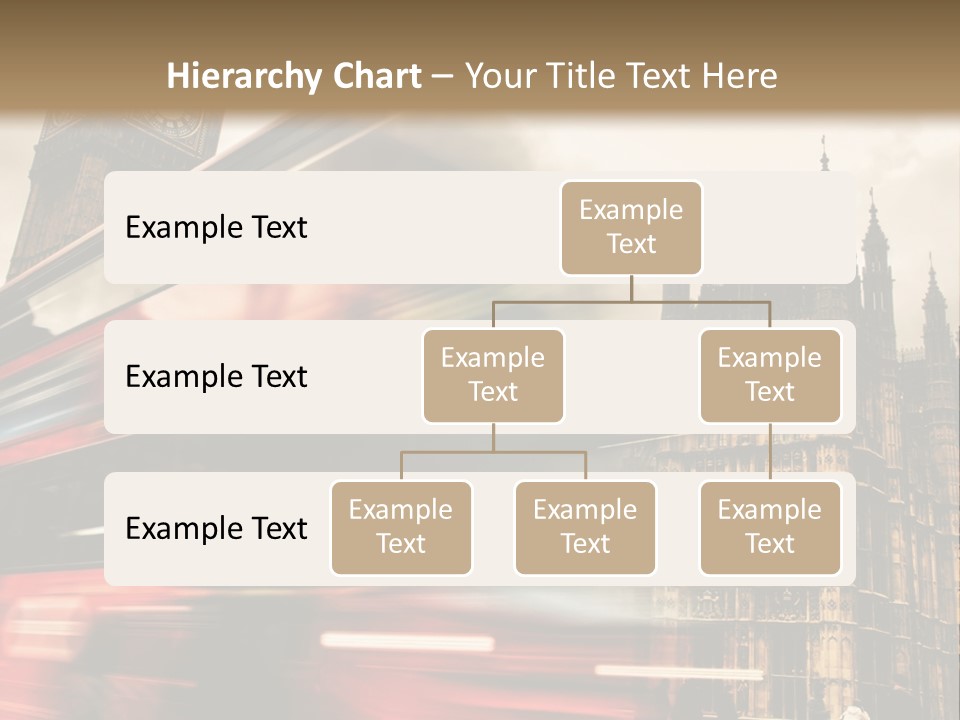Click the second row's "Example Text" label
960x720 pixels.
click(x=216, y=377)
